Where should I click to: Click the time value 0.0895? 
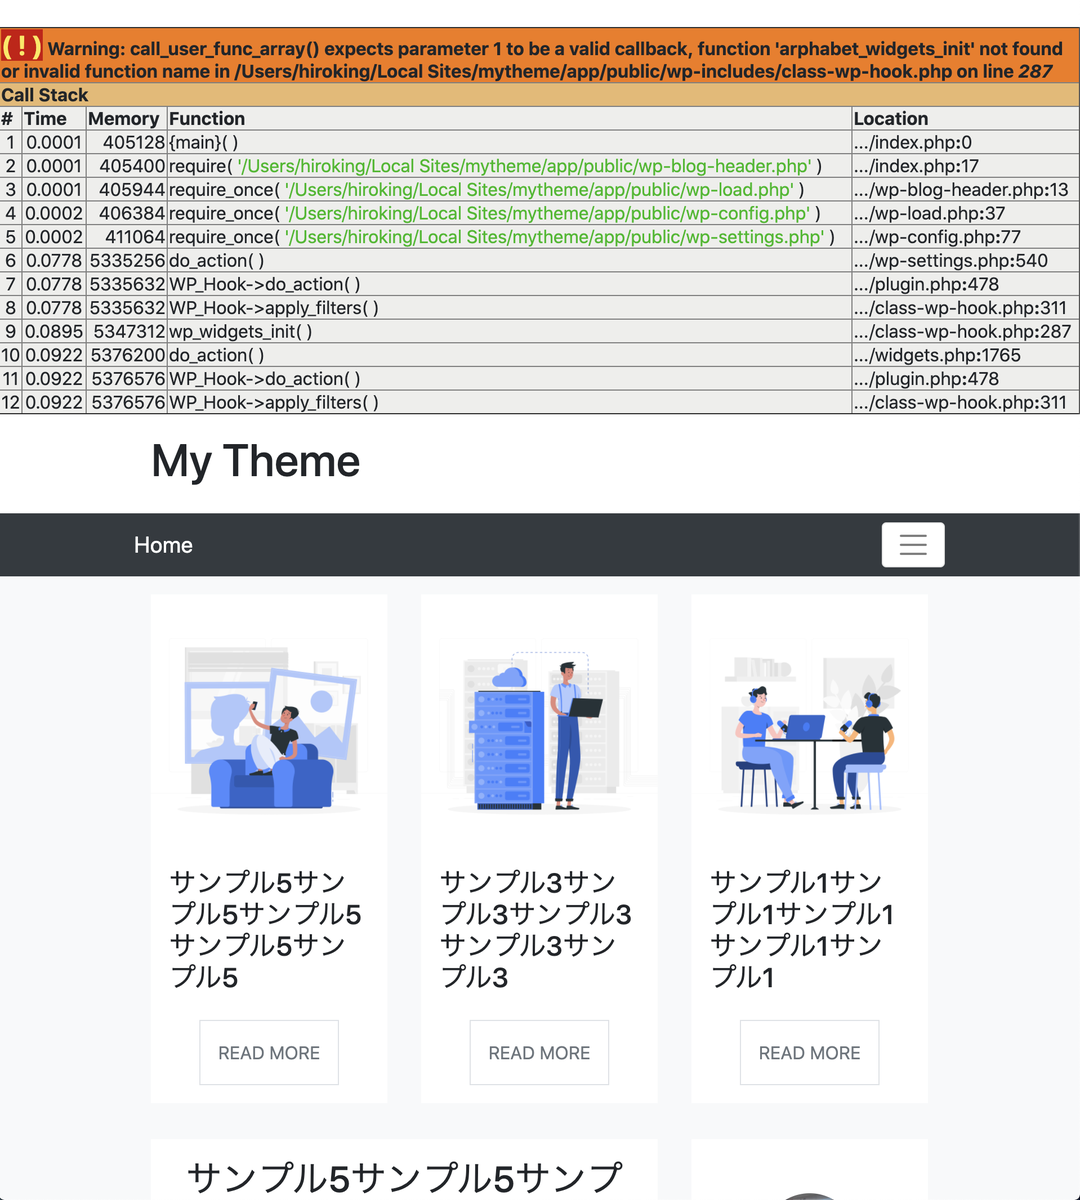[54, 331]
